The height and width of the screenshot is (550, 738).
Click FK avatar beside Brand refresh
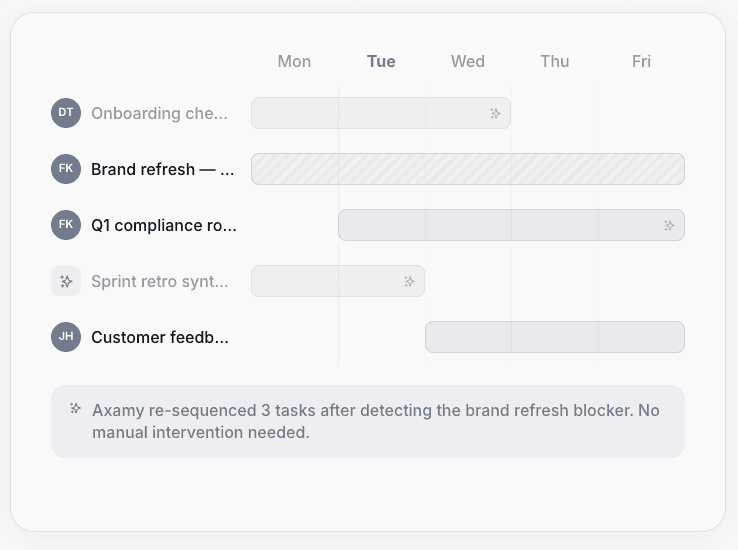coord(65,169)
